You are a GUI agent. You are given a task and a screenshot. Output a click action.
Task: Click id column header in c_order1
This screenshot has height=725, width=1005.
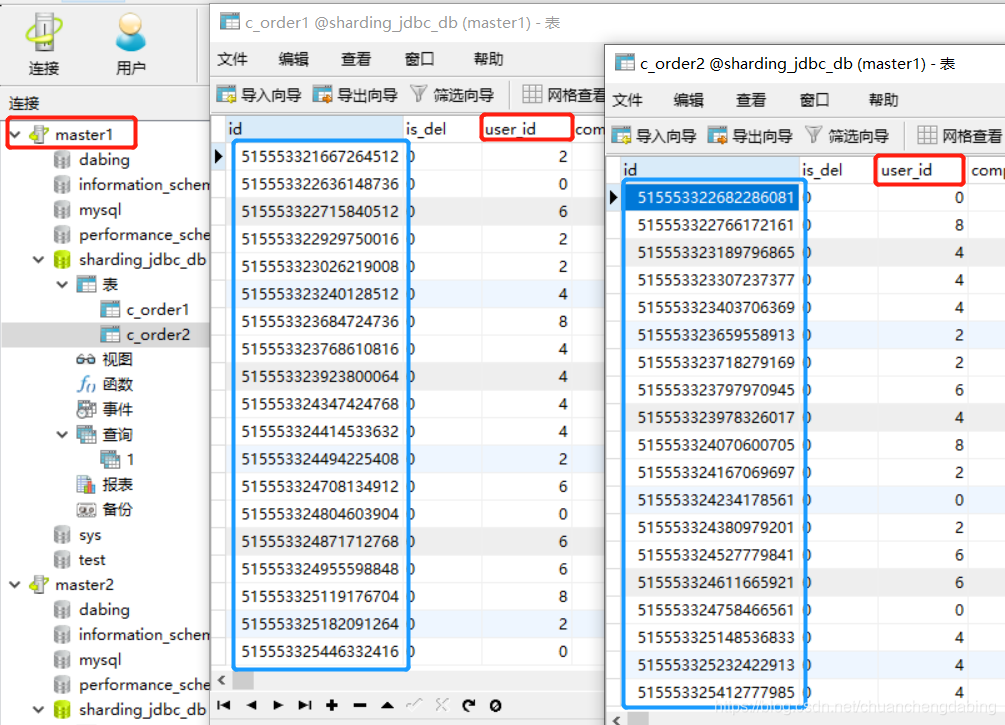[314, 129]
